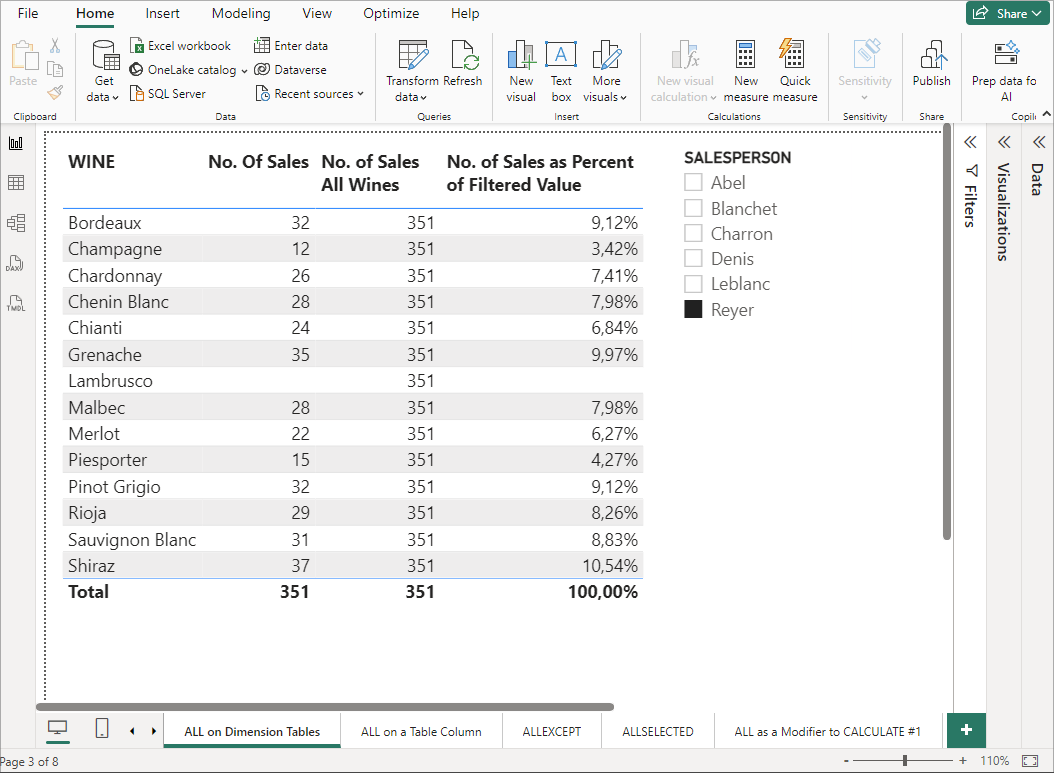Screen dimensions: 1054x773
Task: Select the Lambrusco wine row
Action: [x=353, y=381]
